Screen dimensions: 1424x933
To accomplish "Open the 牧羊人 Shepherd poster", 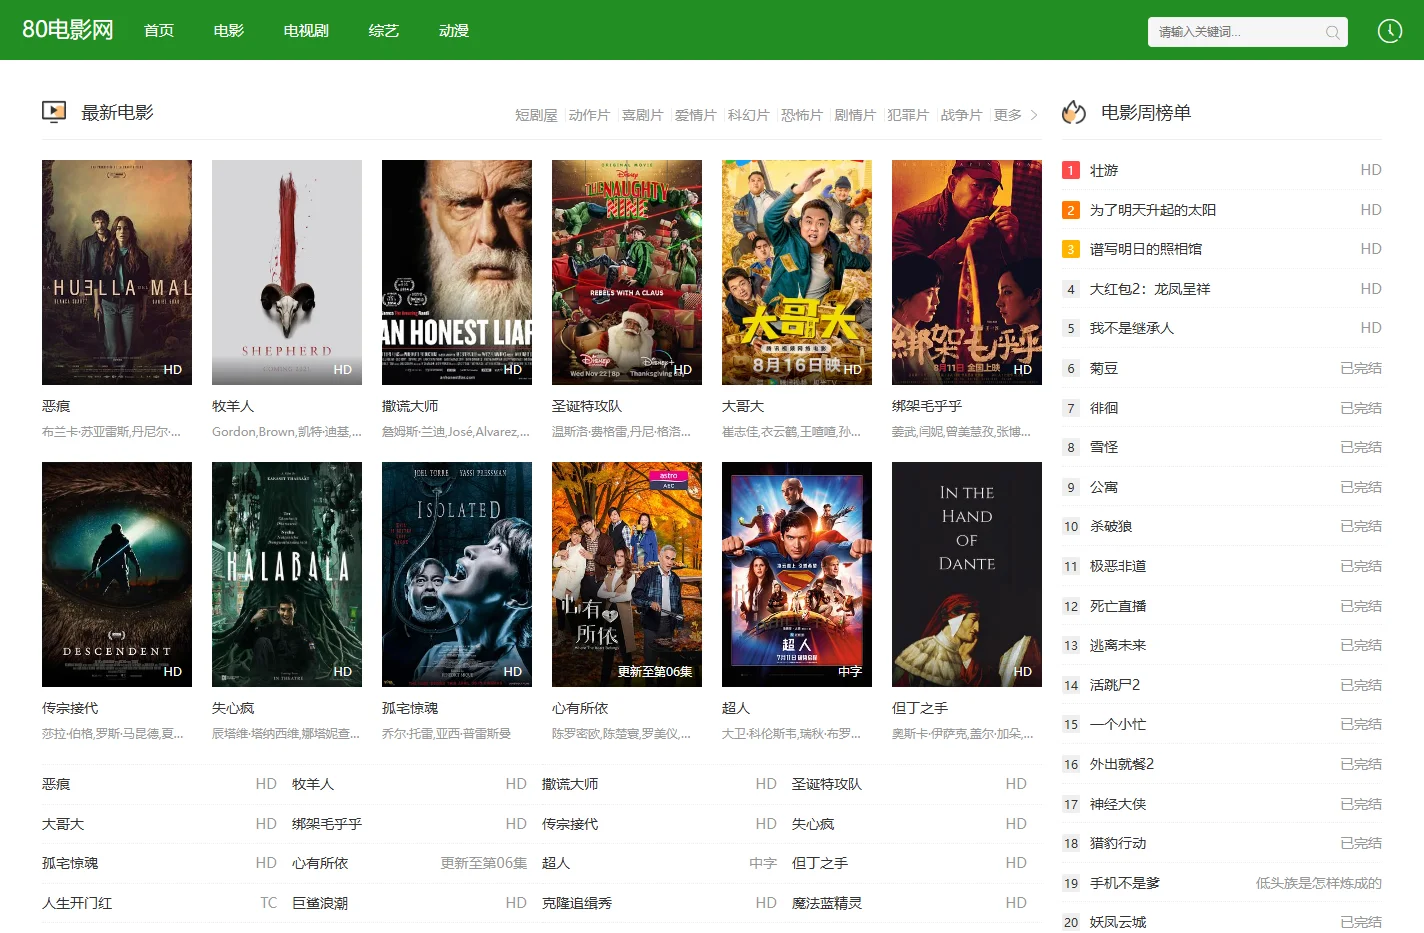I will (x=287, y=272).
